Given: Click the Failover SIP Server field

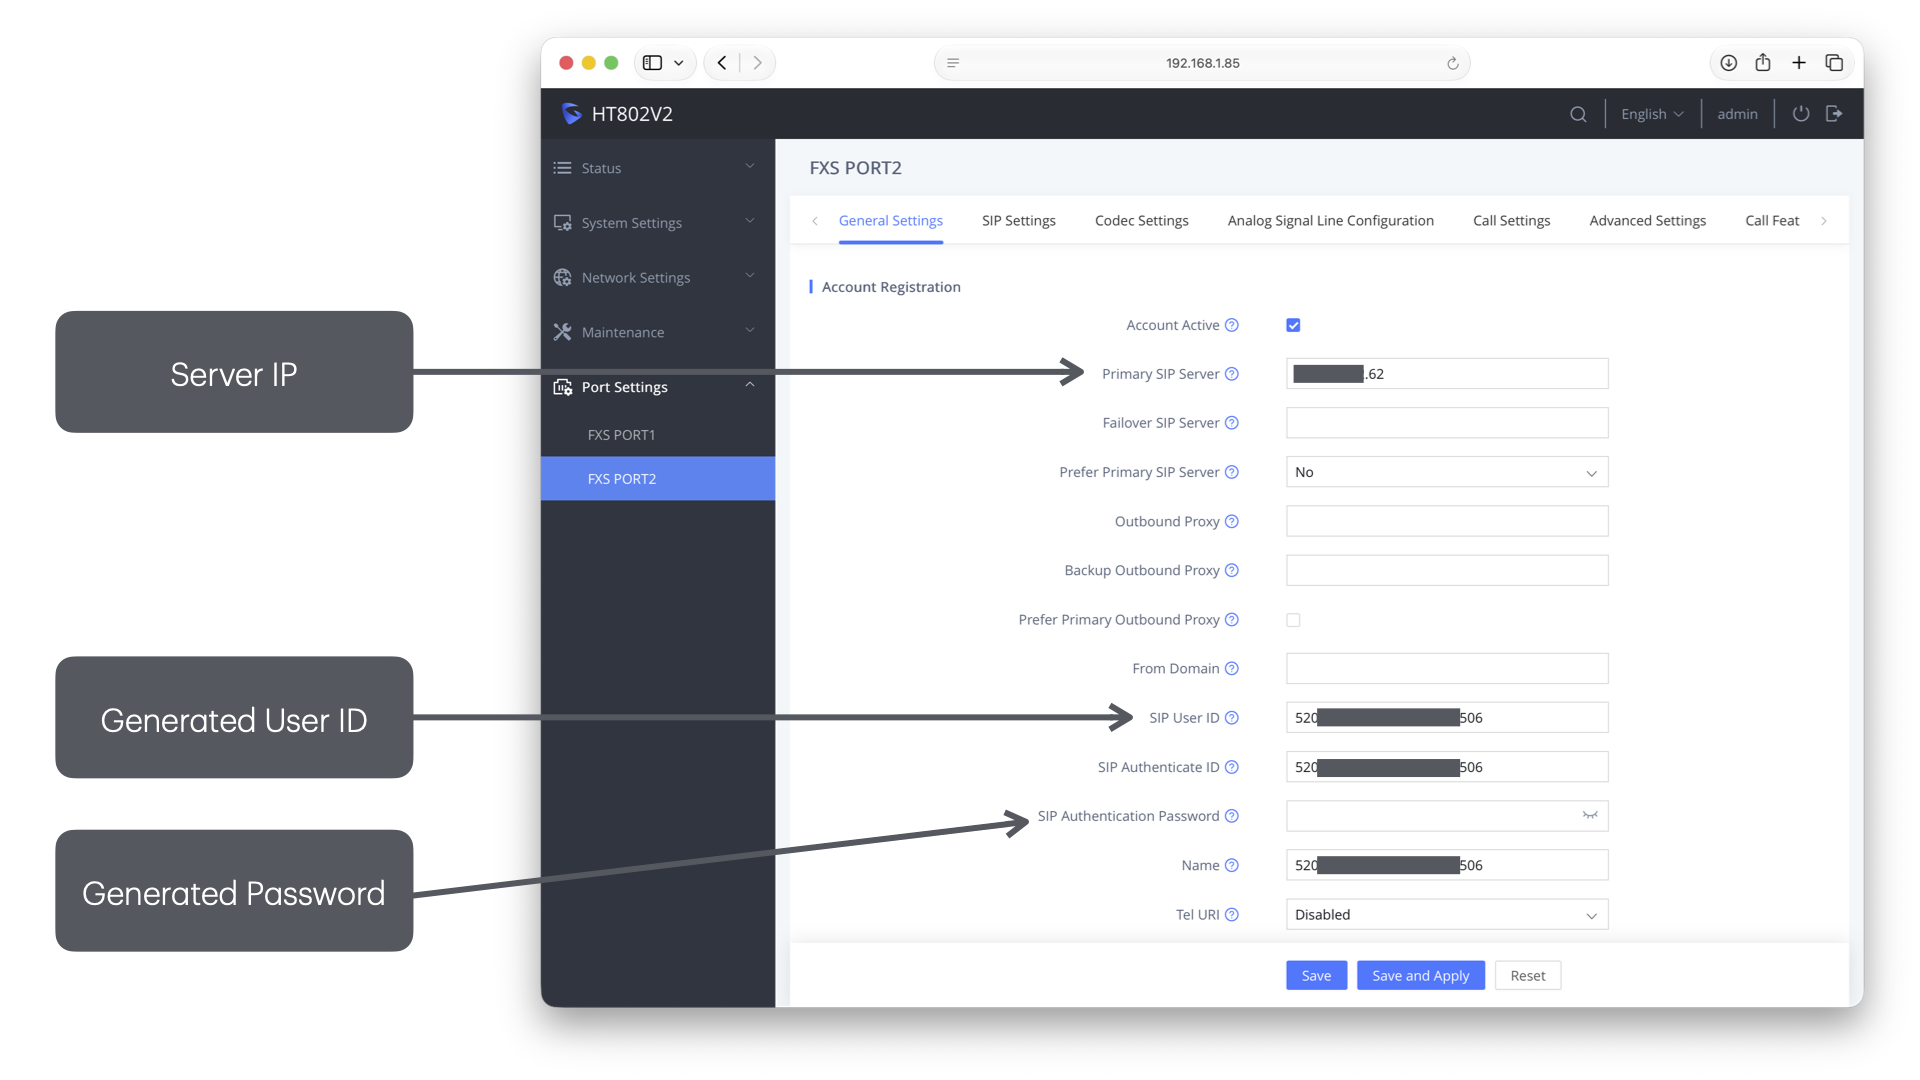Looking at the screenshot, I should (1447, 423).
